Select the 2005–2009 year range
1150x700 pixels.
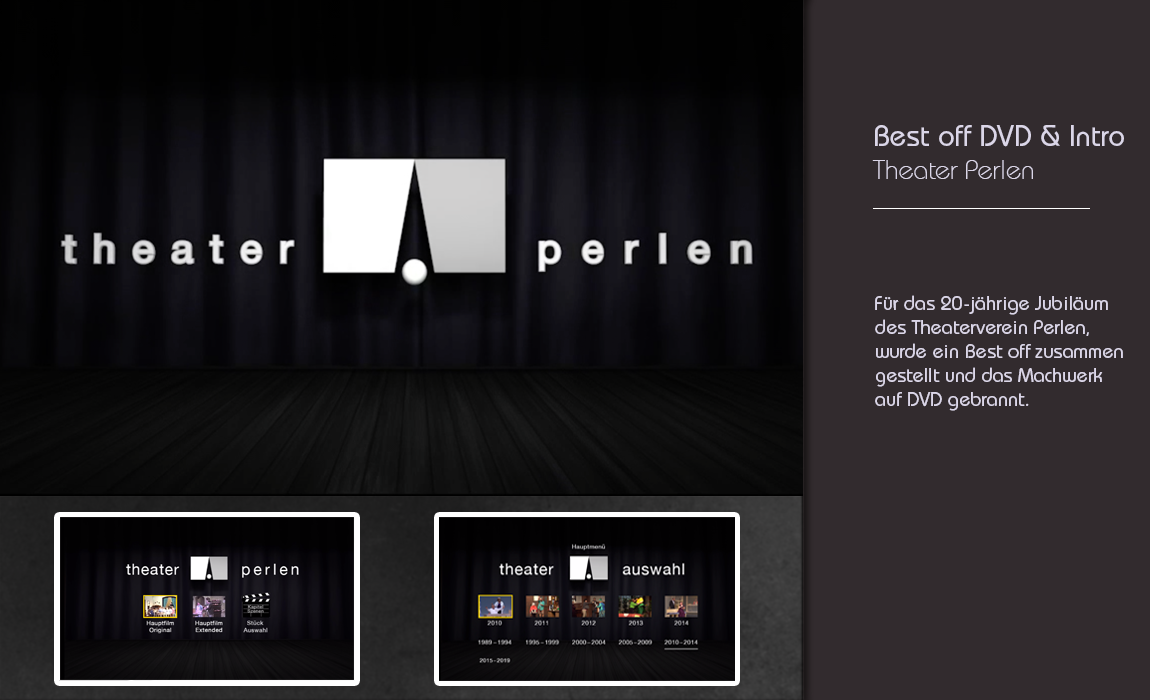click(635, 642)
